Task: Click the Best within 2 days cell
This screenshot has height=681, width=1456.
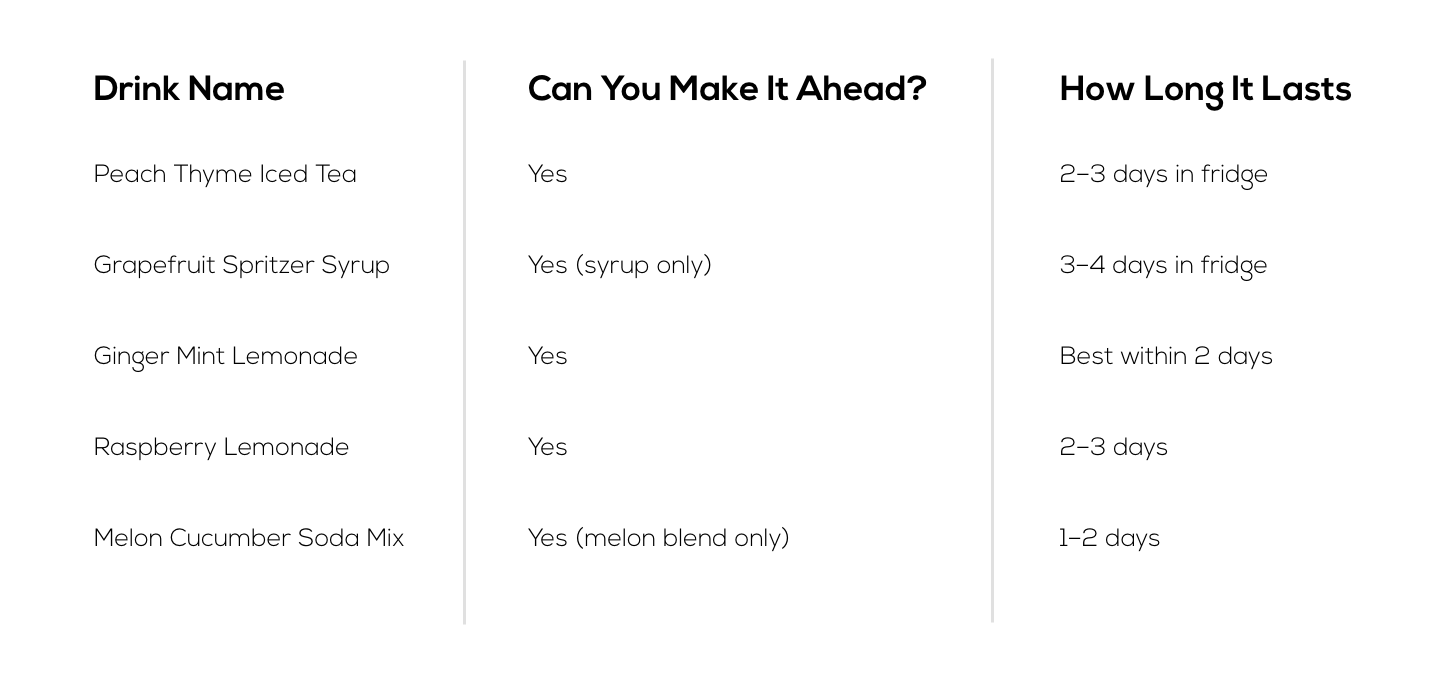Action: (1166, 357)
